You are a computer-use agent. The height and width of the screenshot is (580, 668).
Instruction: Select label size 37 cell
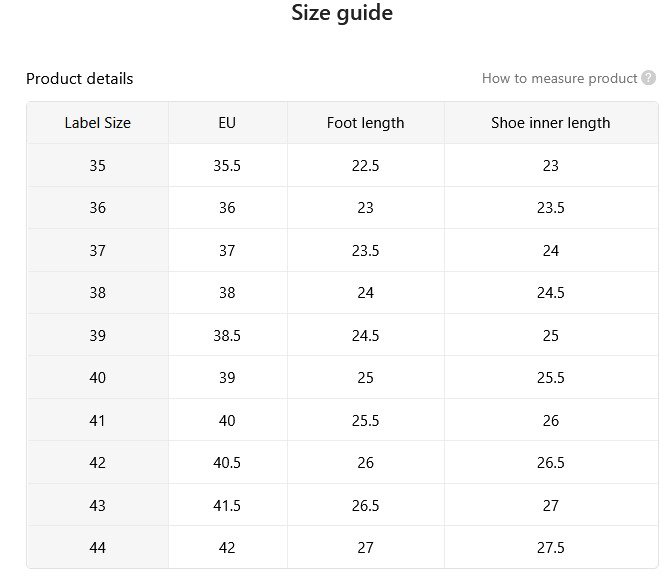click(x=98, y=251)
